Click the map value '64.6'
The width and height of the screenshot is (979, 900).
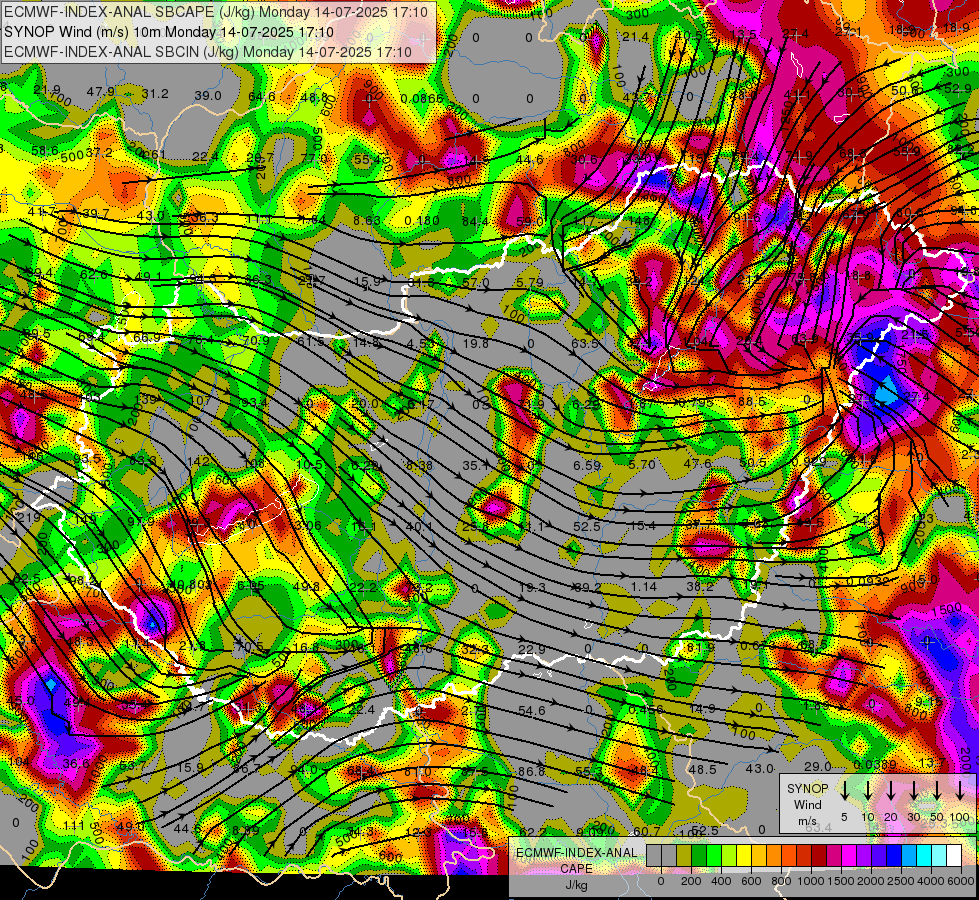(262, 96)
